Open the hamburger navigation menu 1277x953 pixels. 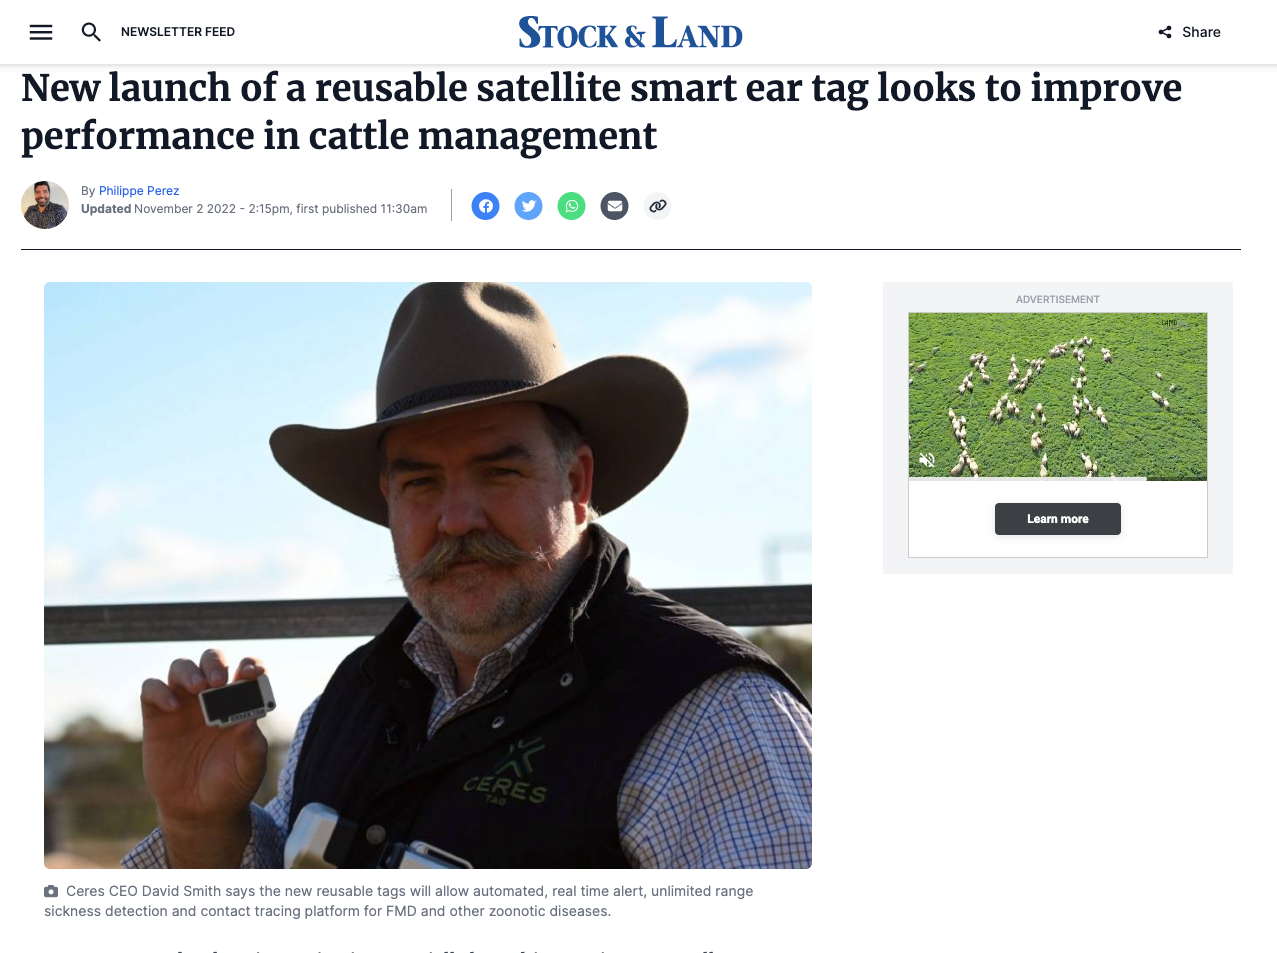coord(41,31)
